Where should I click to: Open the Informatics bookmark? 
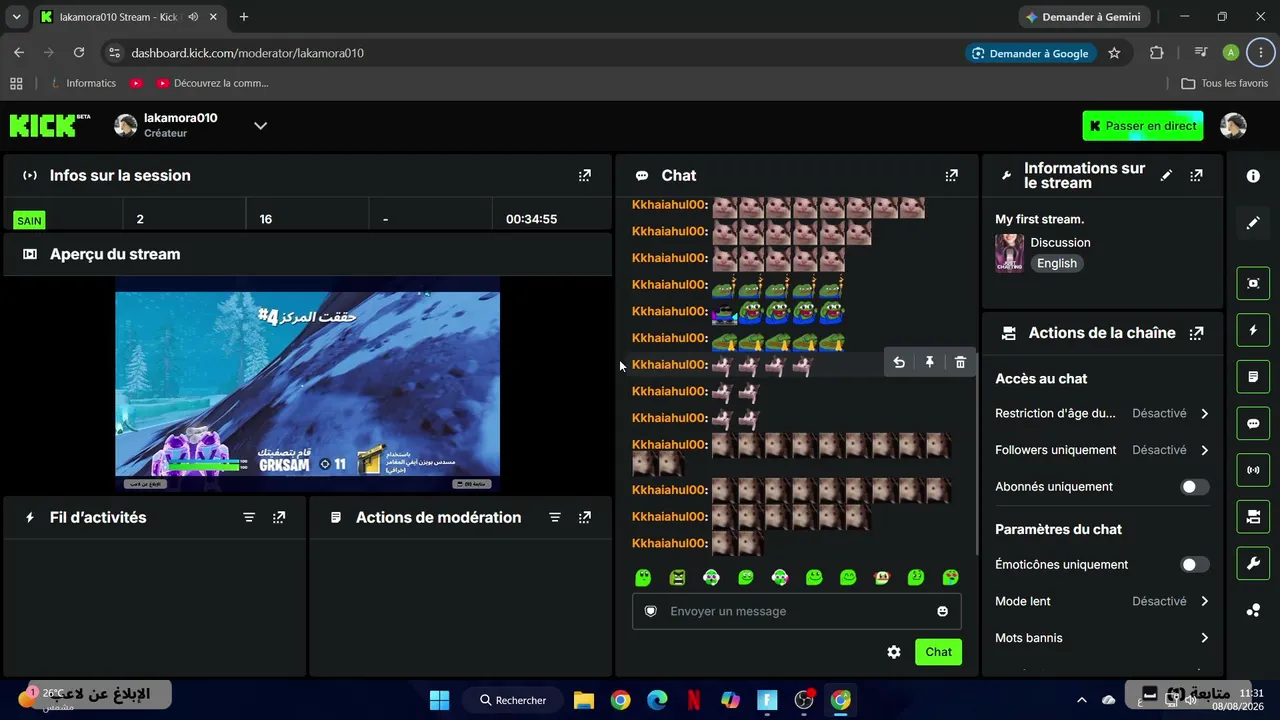point(84,83)
